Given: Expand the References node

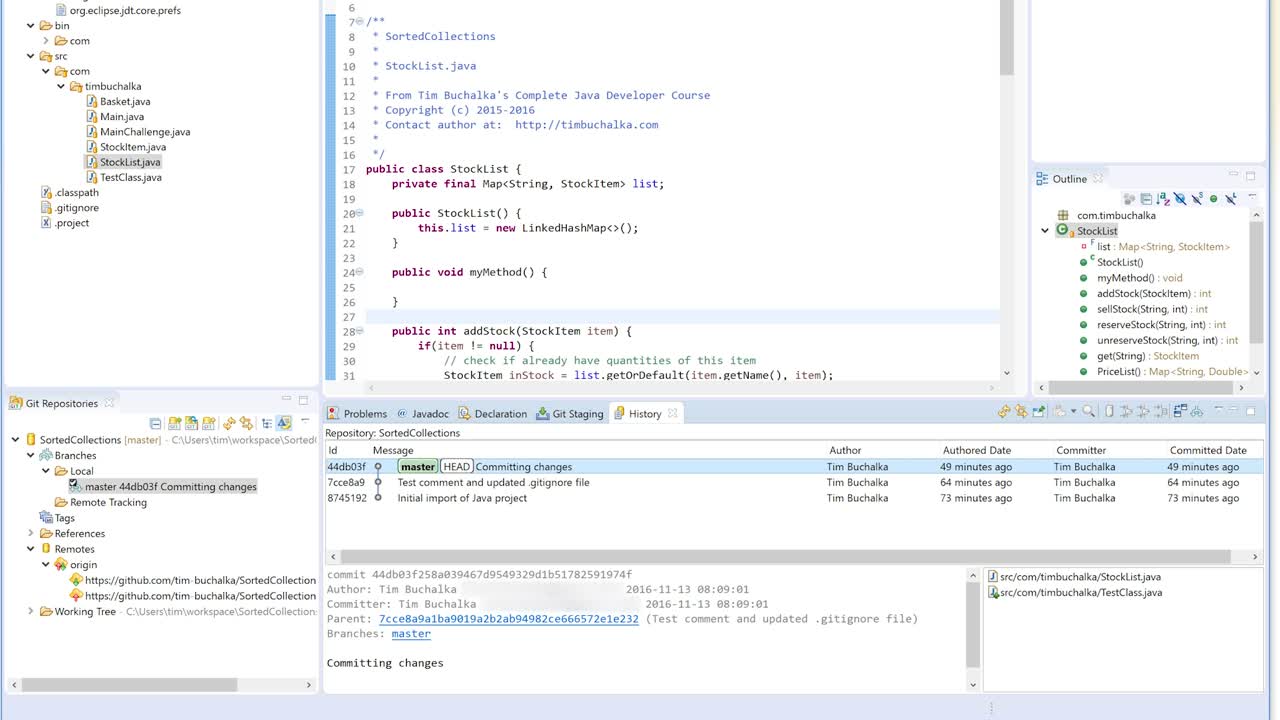Looking at the screenshot, I should 31,534.
